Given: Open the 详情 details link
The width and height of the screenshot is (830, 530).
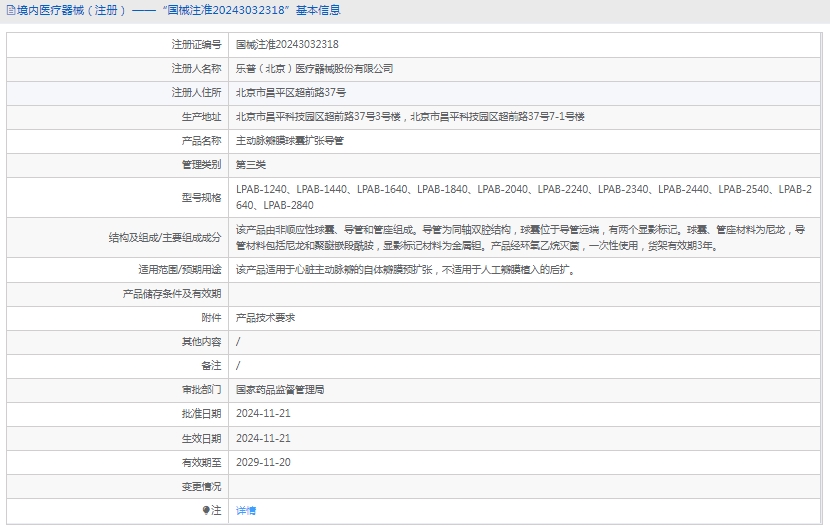Looking at the screenshot, I should pyautogui.click(x=246, y=511).
